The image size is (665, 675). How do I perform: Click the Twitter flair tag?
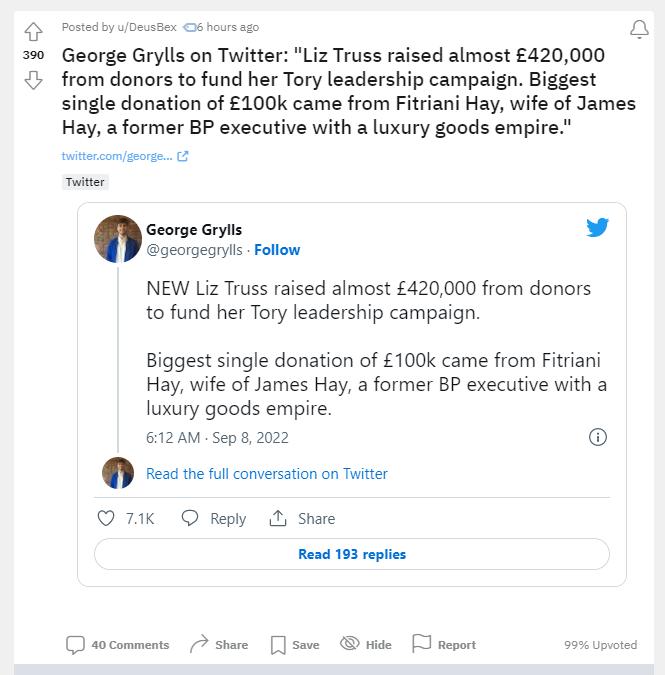click(x=85, y=182)
